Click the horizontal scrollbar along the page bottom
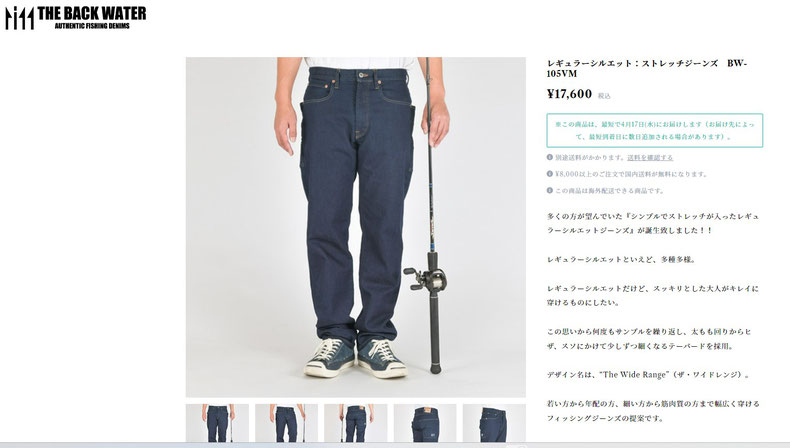 [395, 445]
